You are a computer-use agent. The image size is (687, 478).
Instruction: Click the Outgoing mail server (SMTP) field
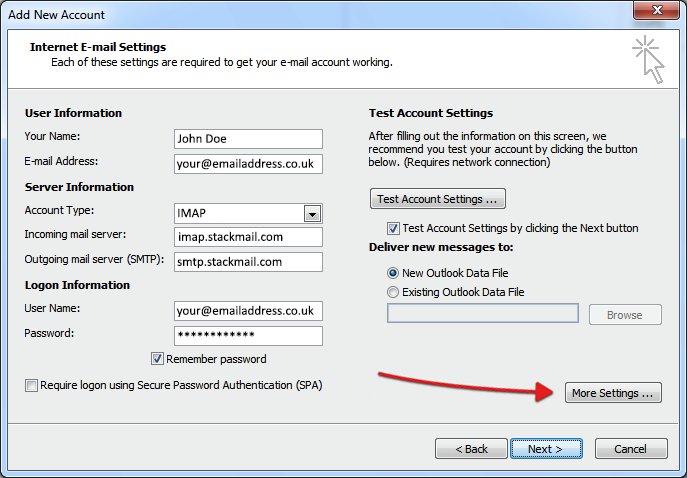(248, 262)
